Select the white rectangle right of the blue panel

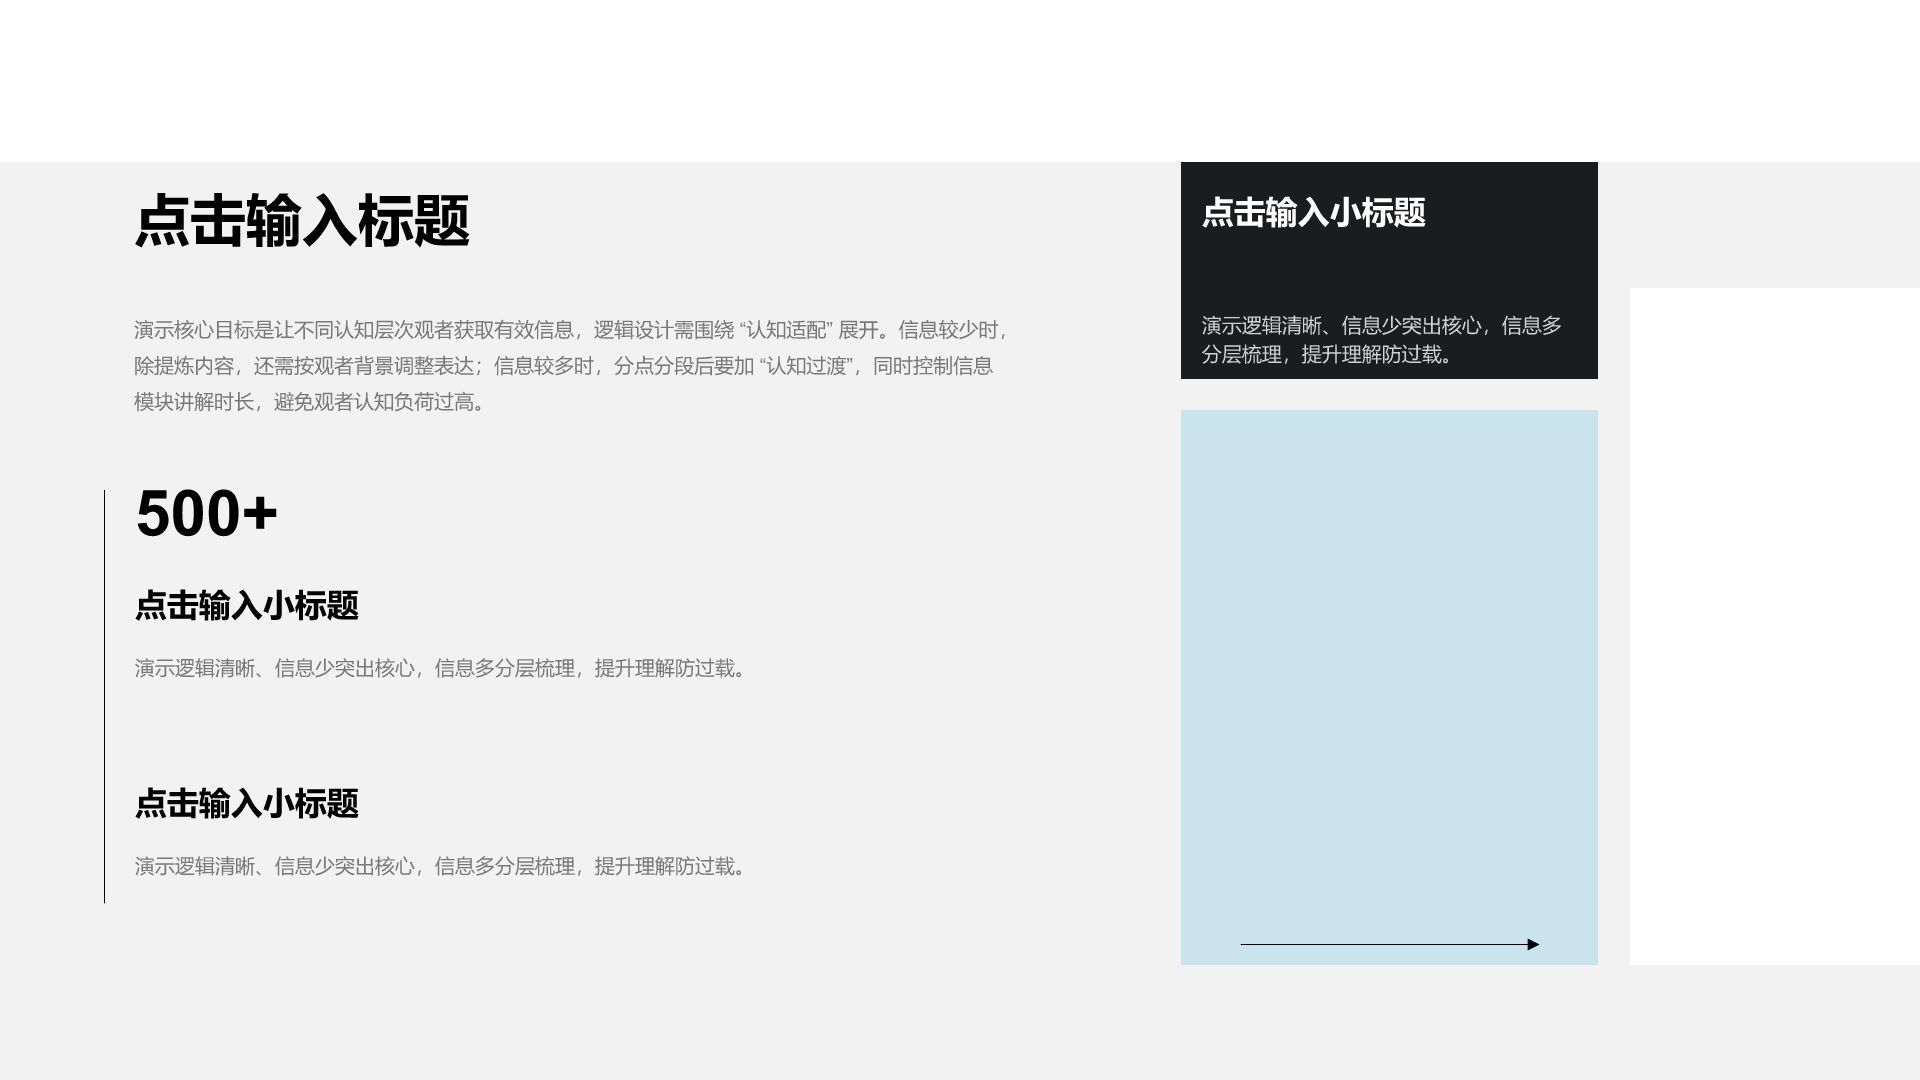point(1775,625)
